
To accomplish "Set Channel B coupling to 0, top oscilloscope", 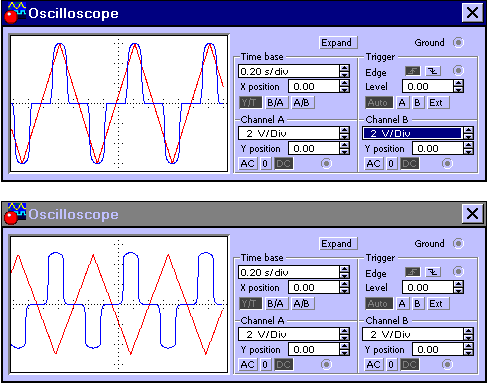I will pos(391,164).
